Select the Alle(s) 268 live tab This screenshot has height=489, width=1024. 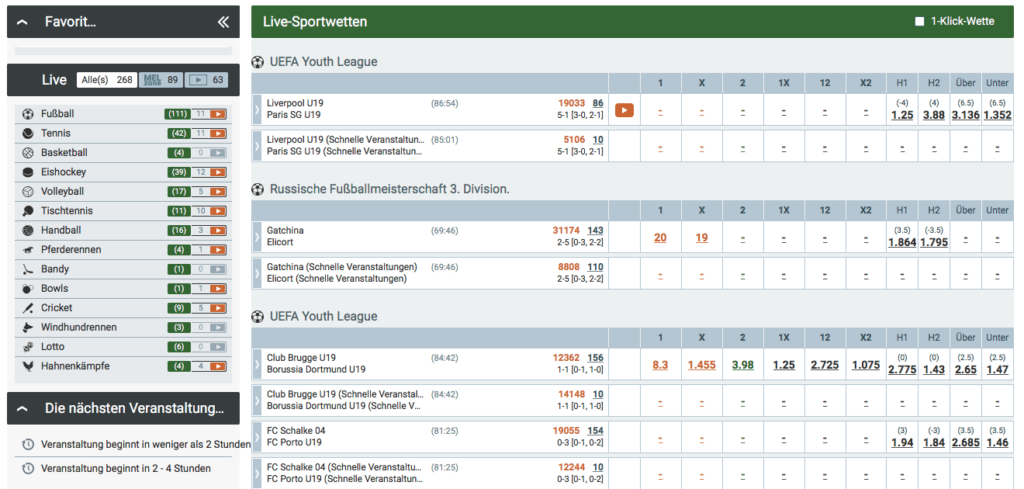[107, 80]
